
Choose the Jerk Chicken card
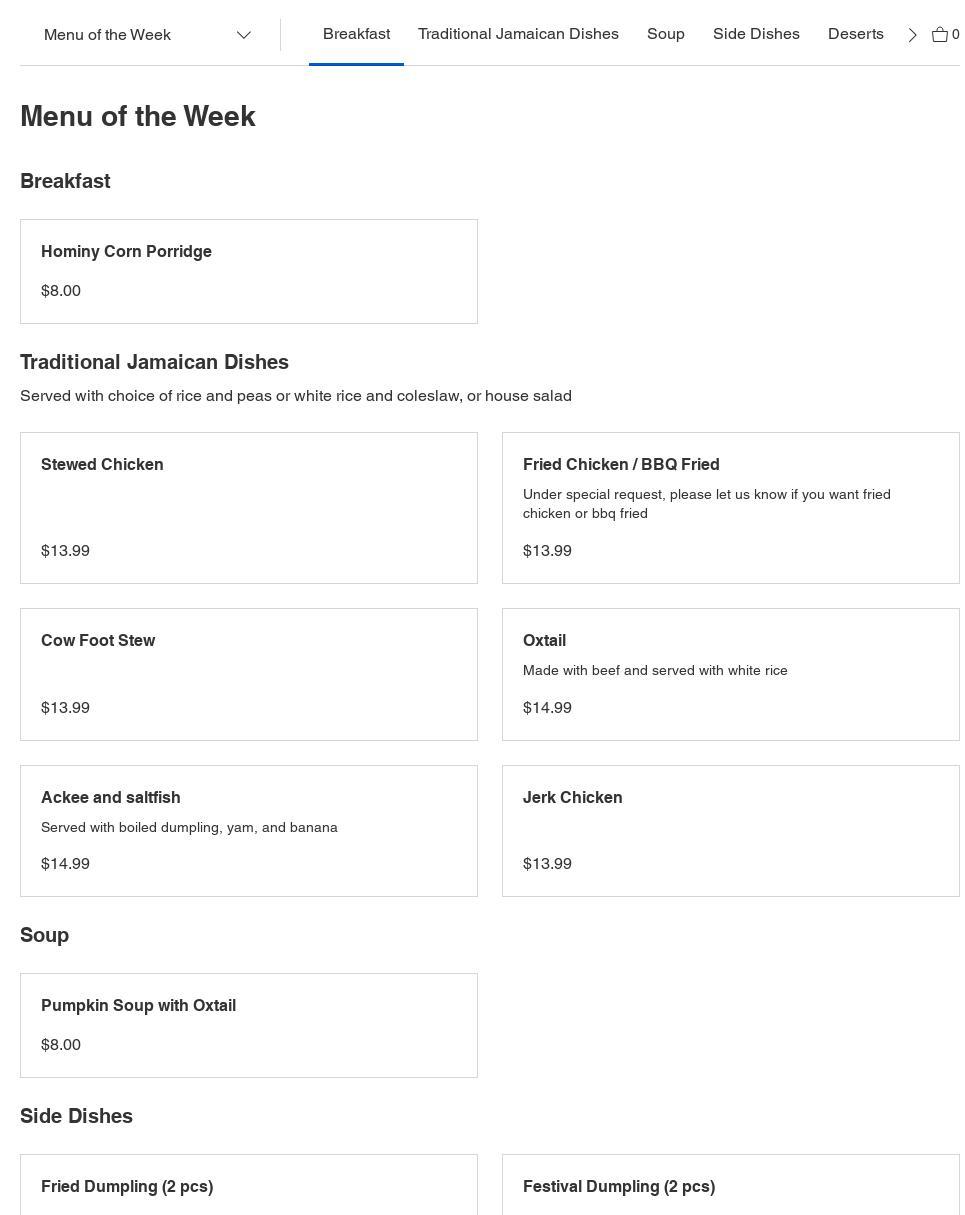(730, 830)
